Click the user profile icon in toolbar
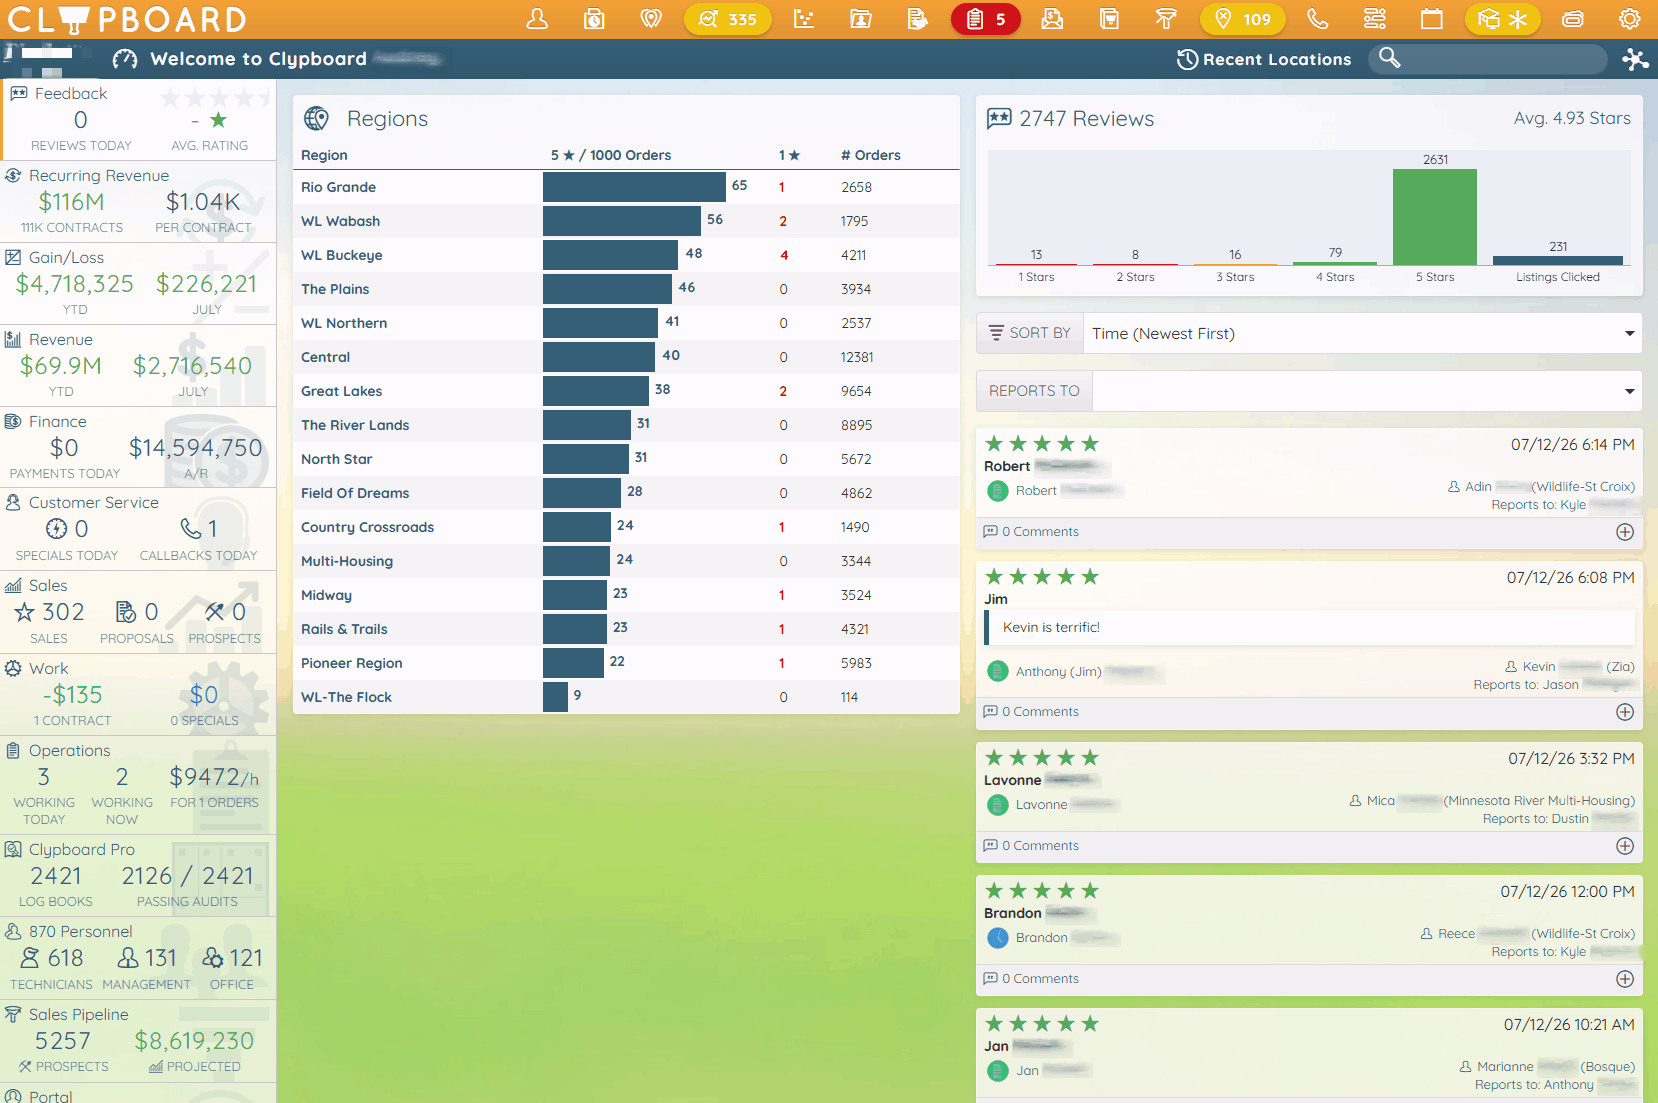The height and width of the screenshot is (1103, 1658). 537,19
